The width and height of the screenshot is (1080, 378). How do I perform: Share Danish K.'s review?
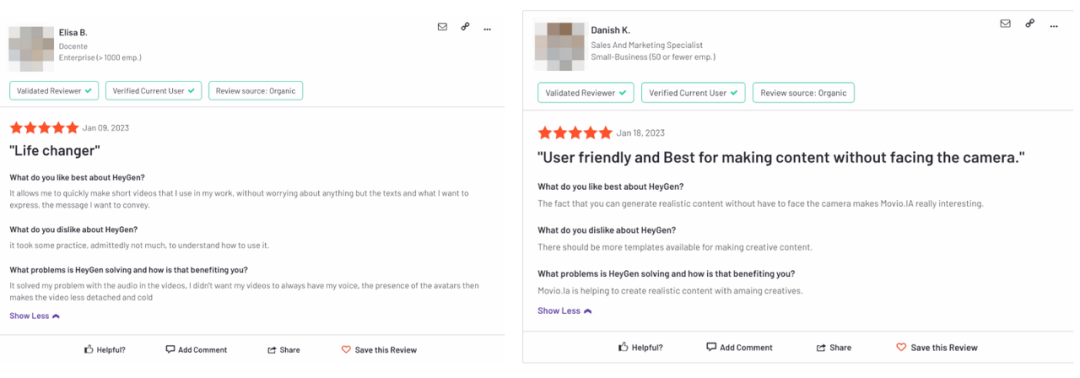[x=833, y=348]
